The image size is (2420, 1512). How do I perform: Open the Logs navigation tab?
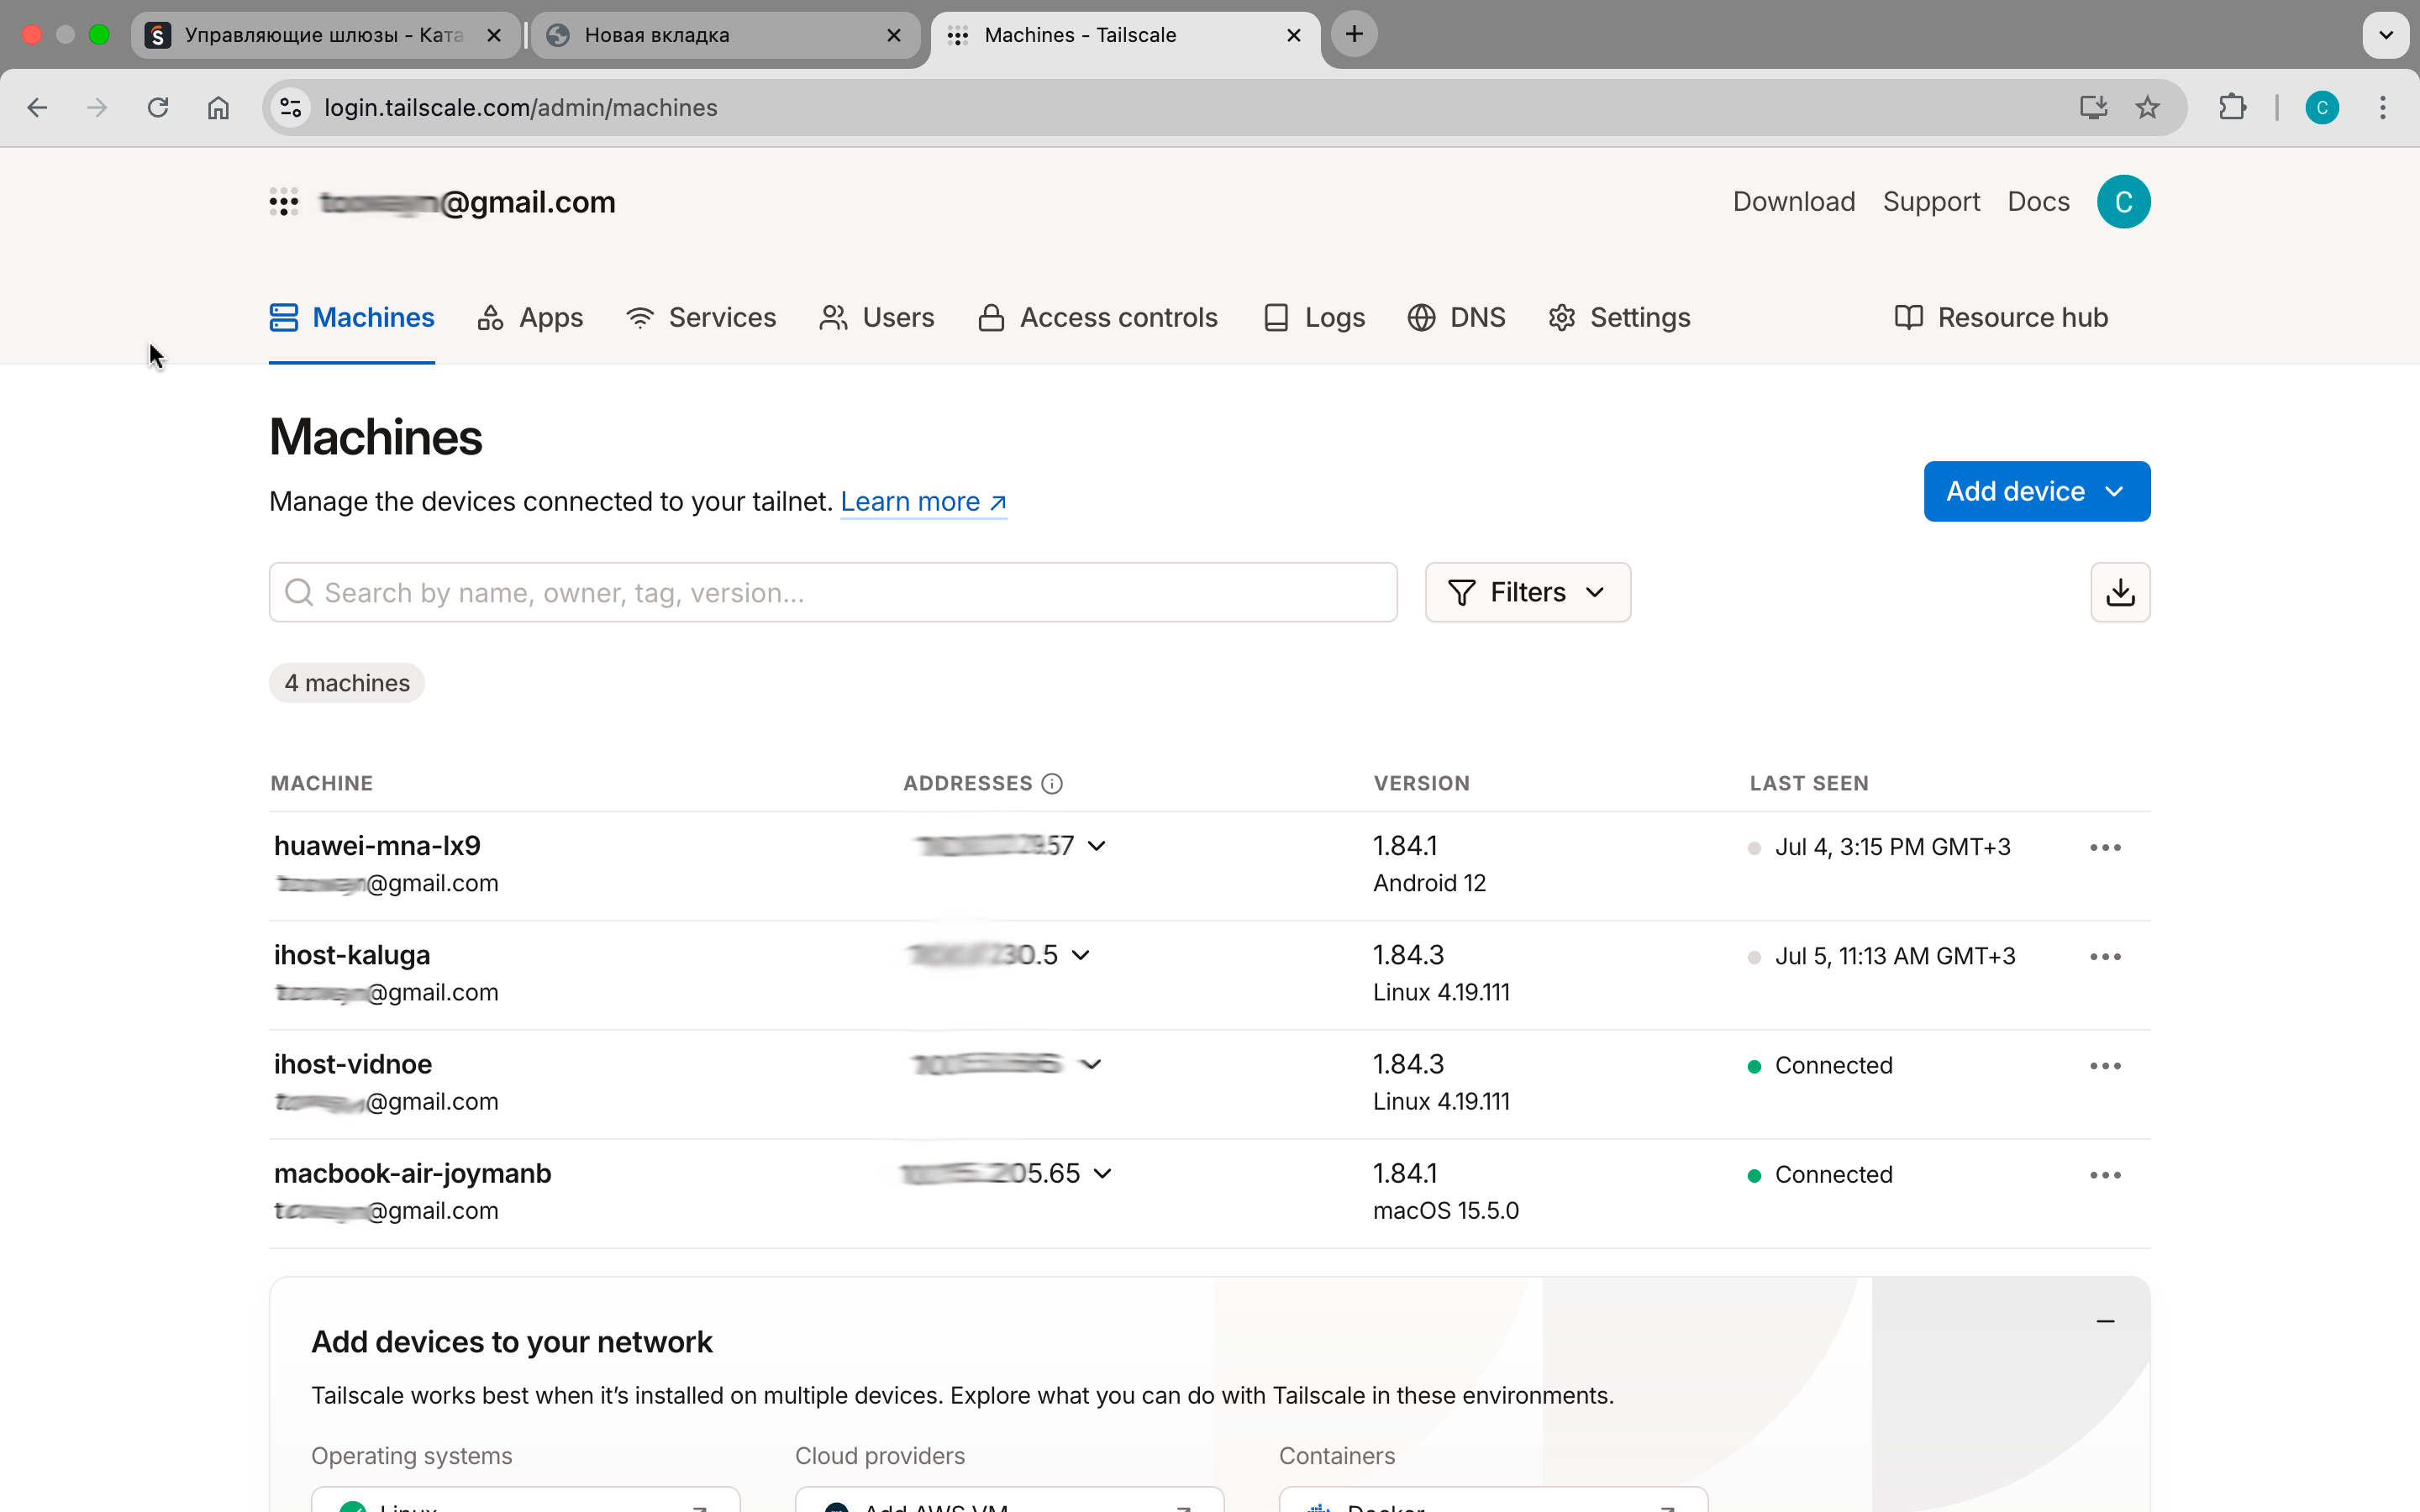pos(1314,318)
